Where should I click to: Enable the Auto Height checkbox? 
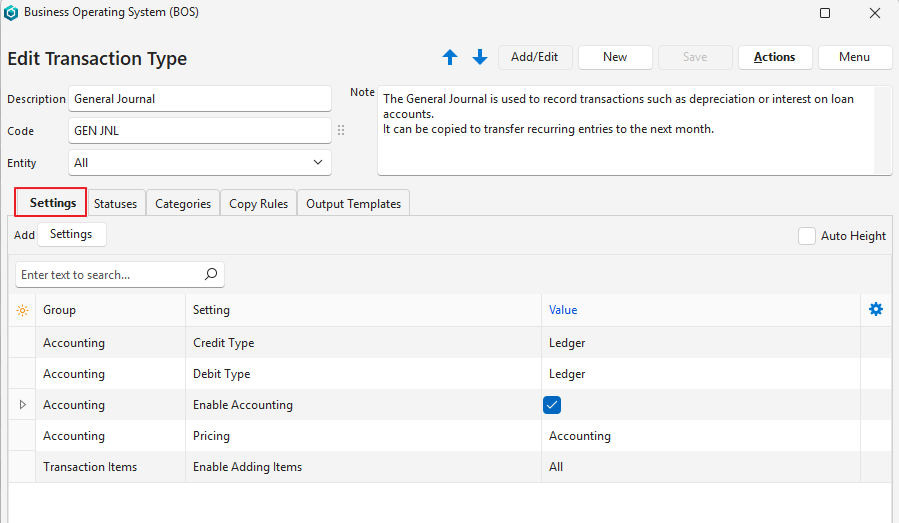pyautogui.click(x=807, y=236)
